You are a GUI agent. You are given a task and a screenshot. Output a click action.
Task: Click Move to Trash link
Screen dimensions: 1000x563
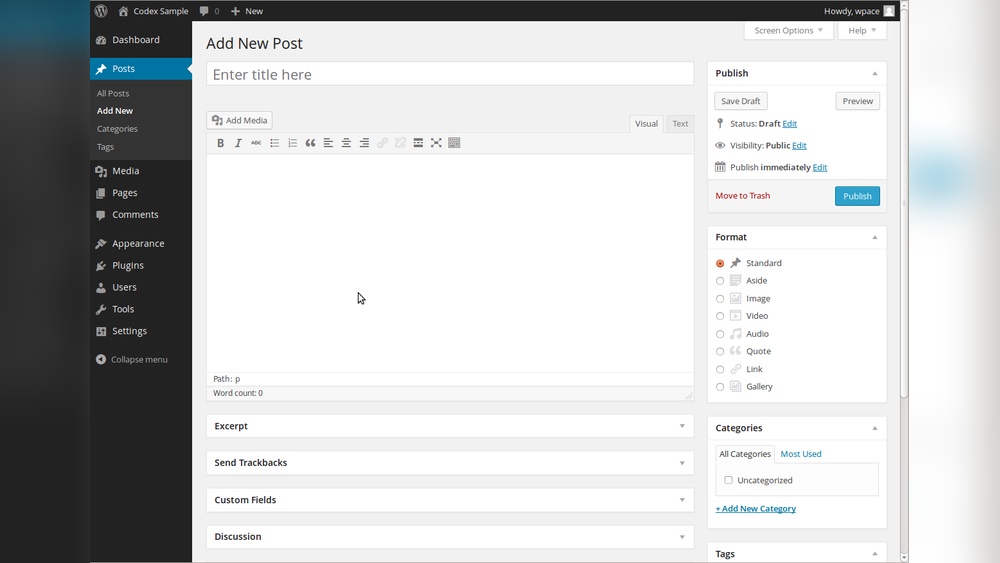pos(742,196)
